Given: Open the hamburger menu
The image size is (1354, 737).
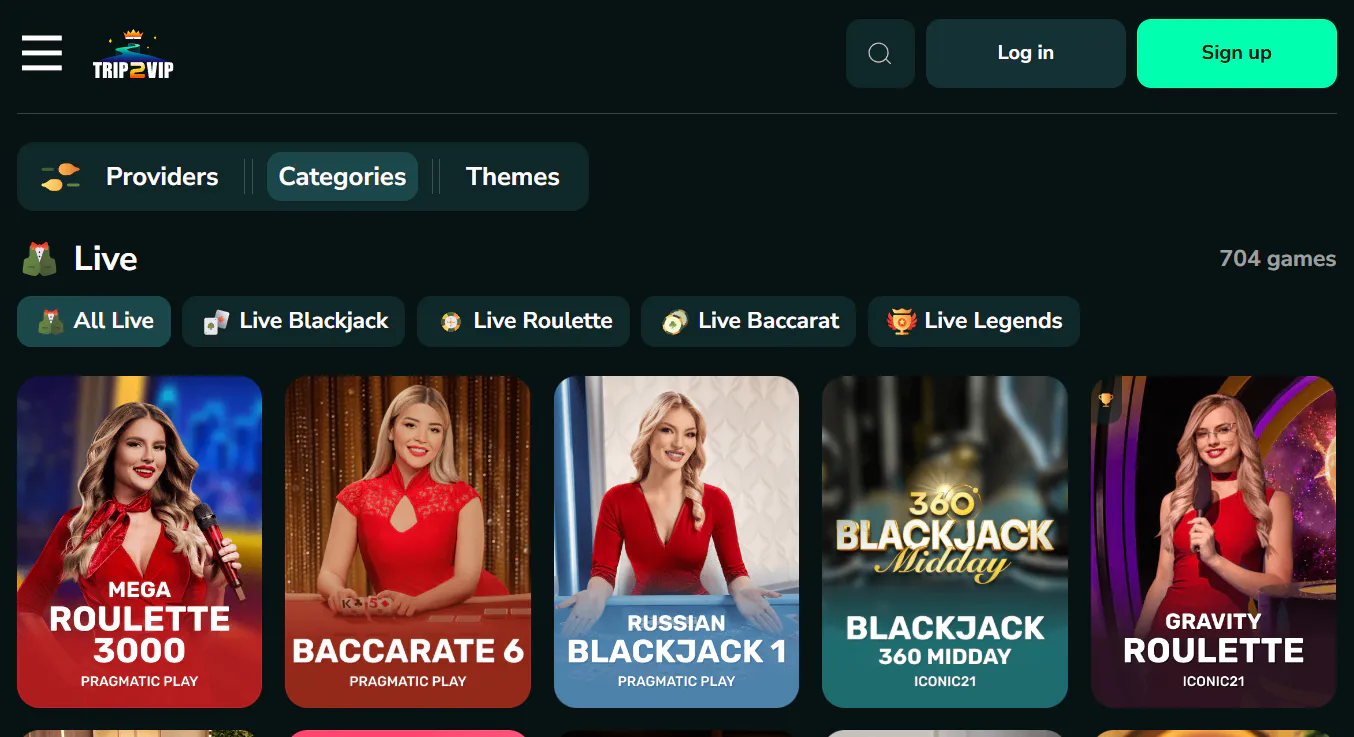Looking at the screenshot, I should tap(42, 53).
